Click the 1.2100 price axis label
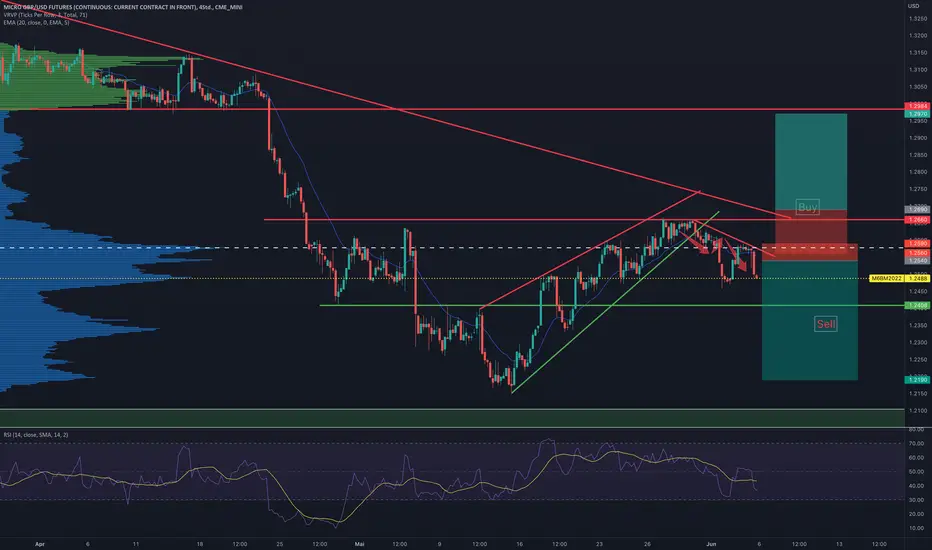The width and height of the screenshot is (932, 550). click(918, 411)
